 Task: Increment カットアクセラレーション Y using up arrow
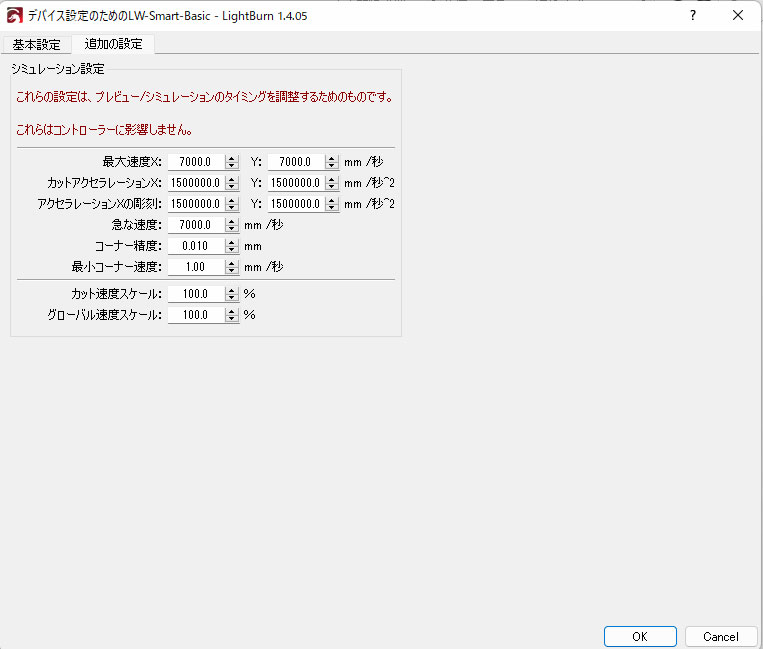tap(332, 179)
